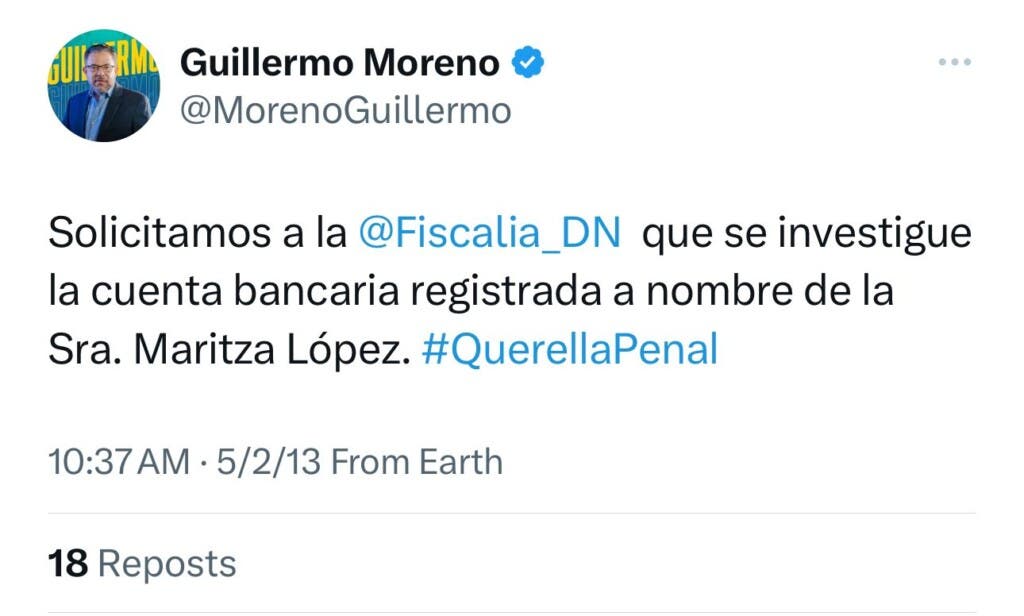
Task: Click the 10:37 AM timestamp
Action: click(x=119, y=462)
